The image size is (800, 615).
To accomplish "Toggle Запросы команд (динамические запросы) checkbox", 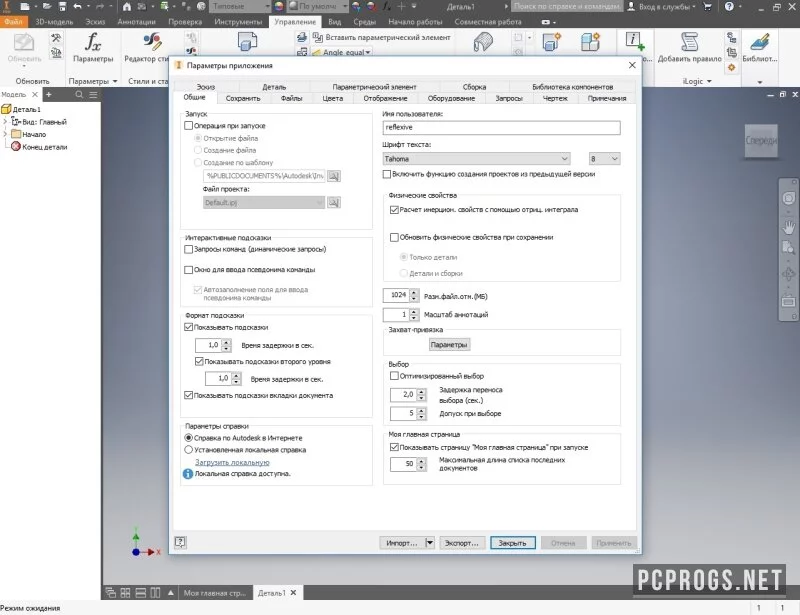I will pyautogui.click(x=188, y=249).
